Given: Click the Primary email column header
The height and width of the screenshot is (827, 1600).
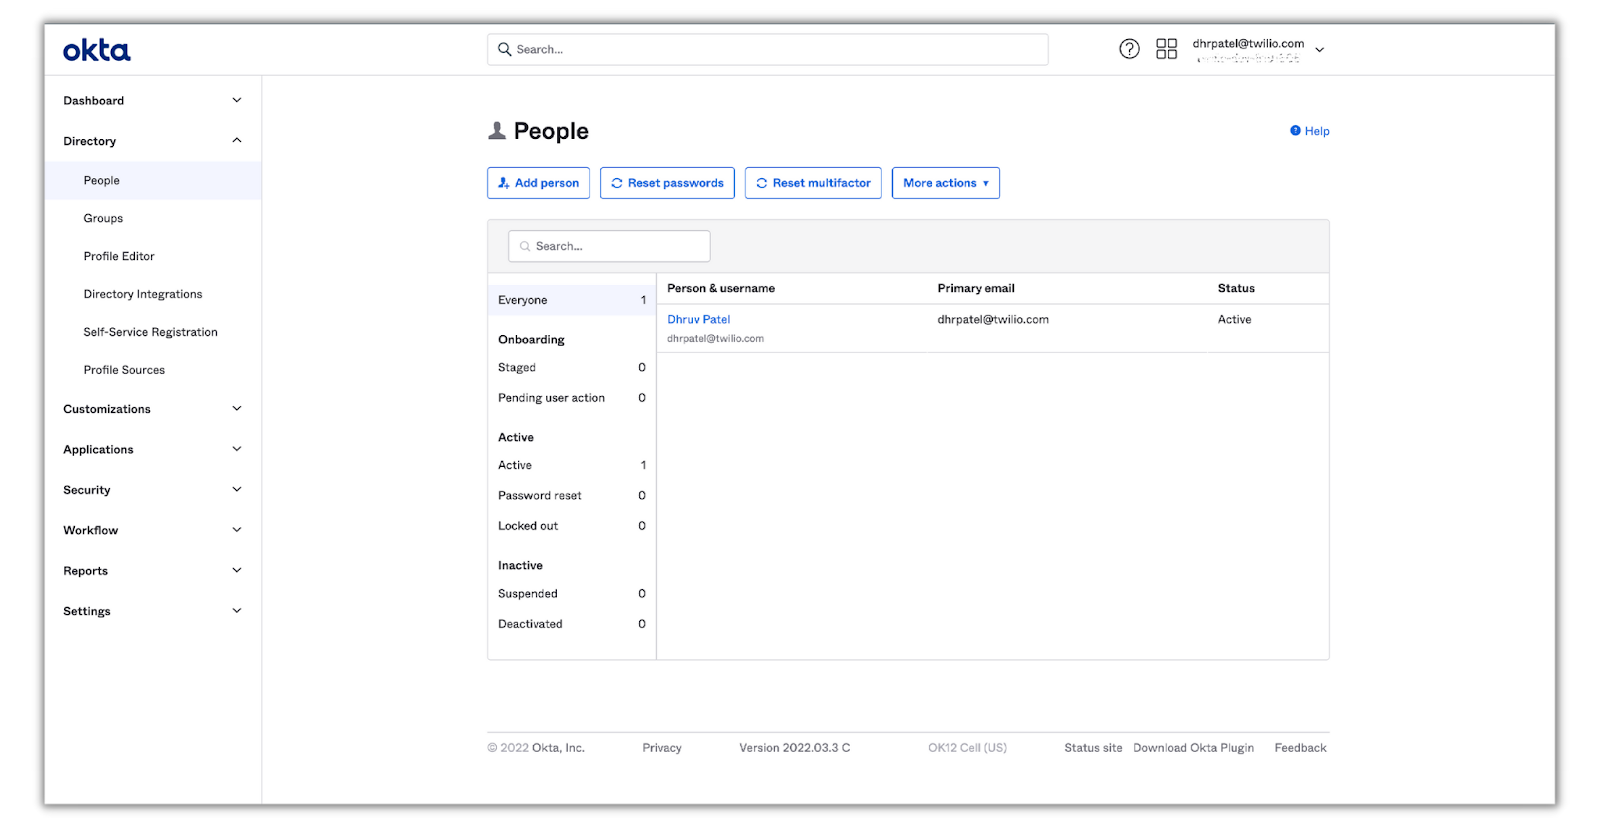Looking at the screenshot, I should (976, 288).
